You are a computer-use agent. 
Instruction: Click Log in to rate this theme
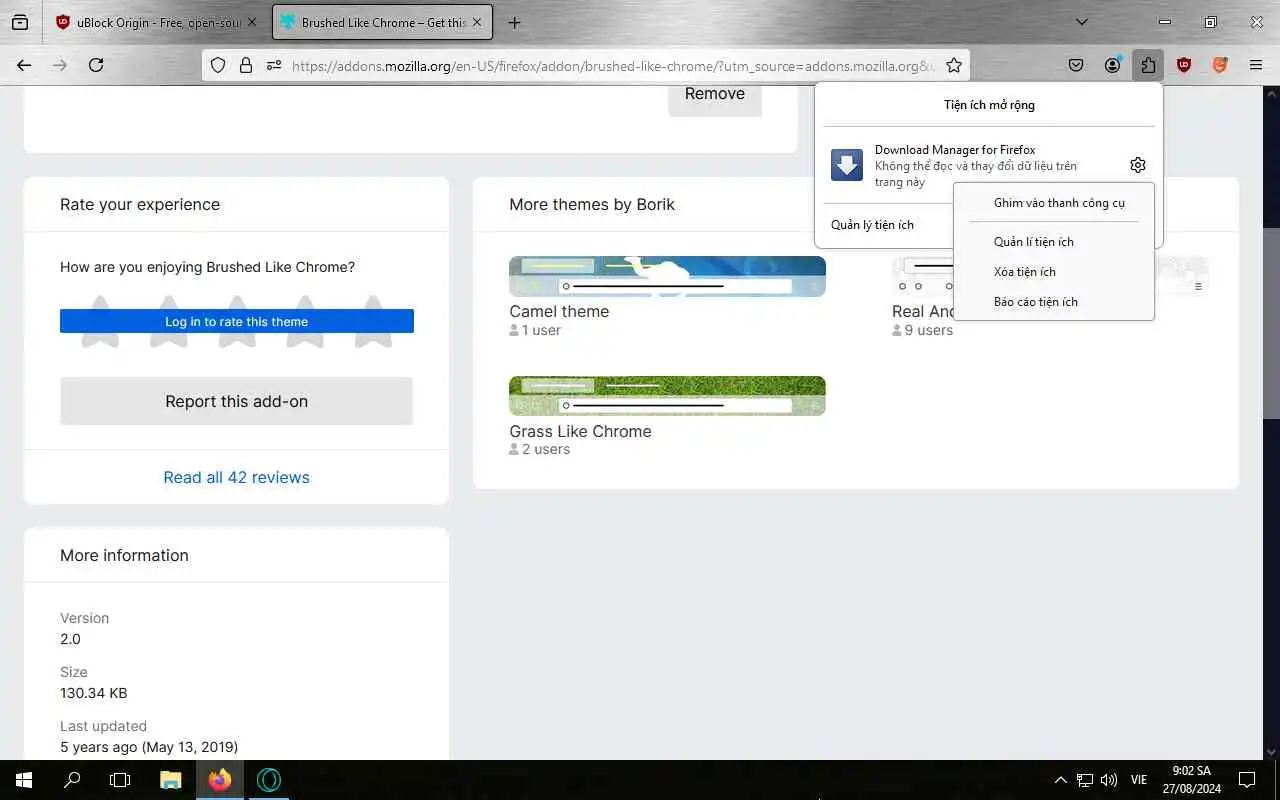click(x=237, y=322)
